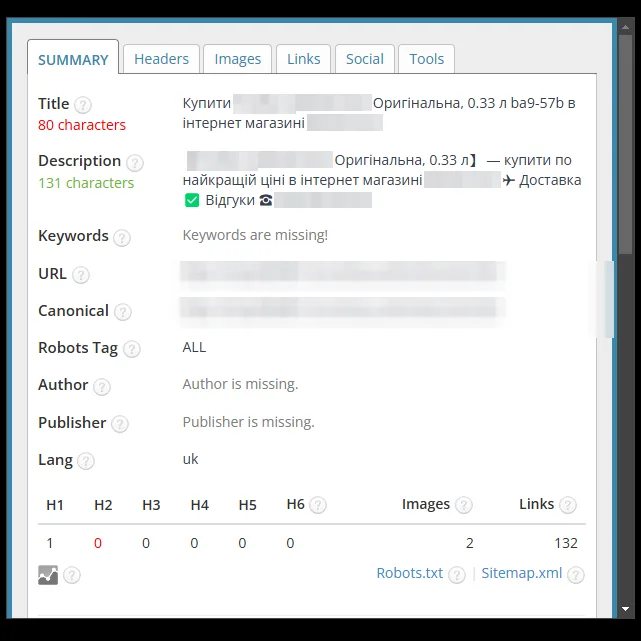Click the vertical scrollbar thumb
The height and width of the screenshot is (641, 641).
coord(625,145)
